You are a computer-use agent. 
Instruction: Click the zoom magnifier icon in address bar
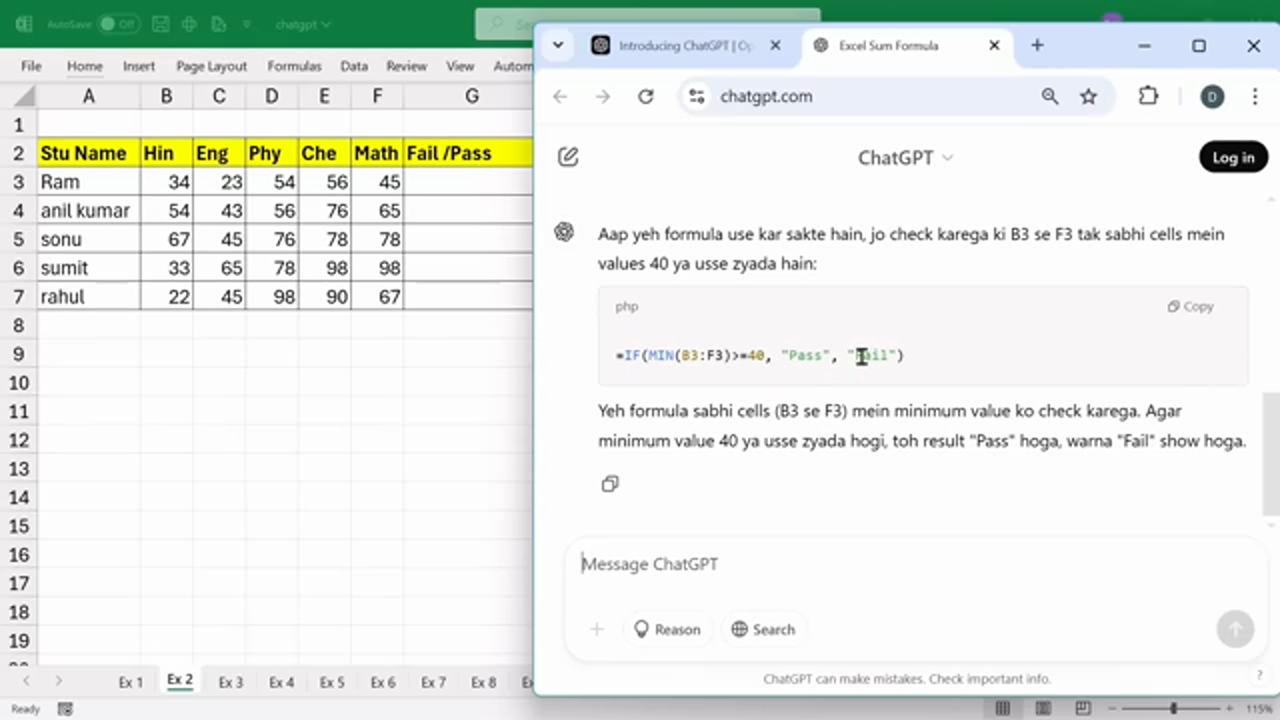point(1049,96)
